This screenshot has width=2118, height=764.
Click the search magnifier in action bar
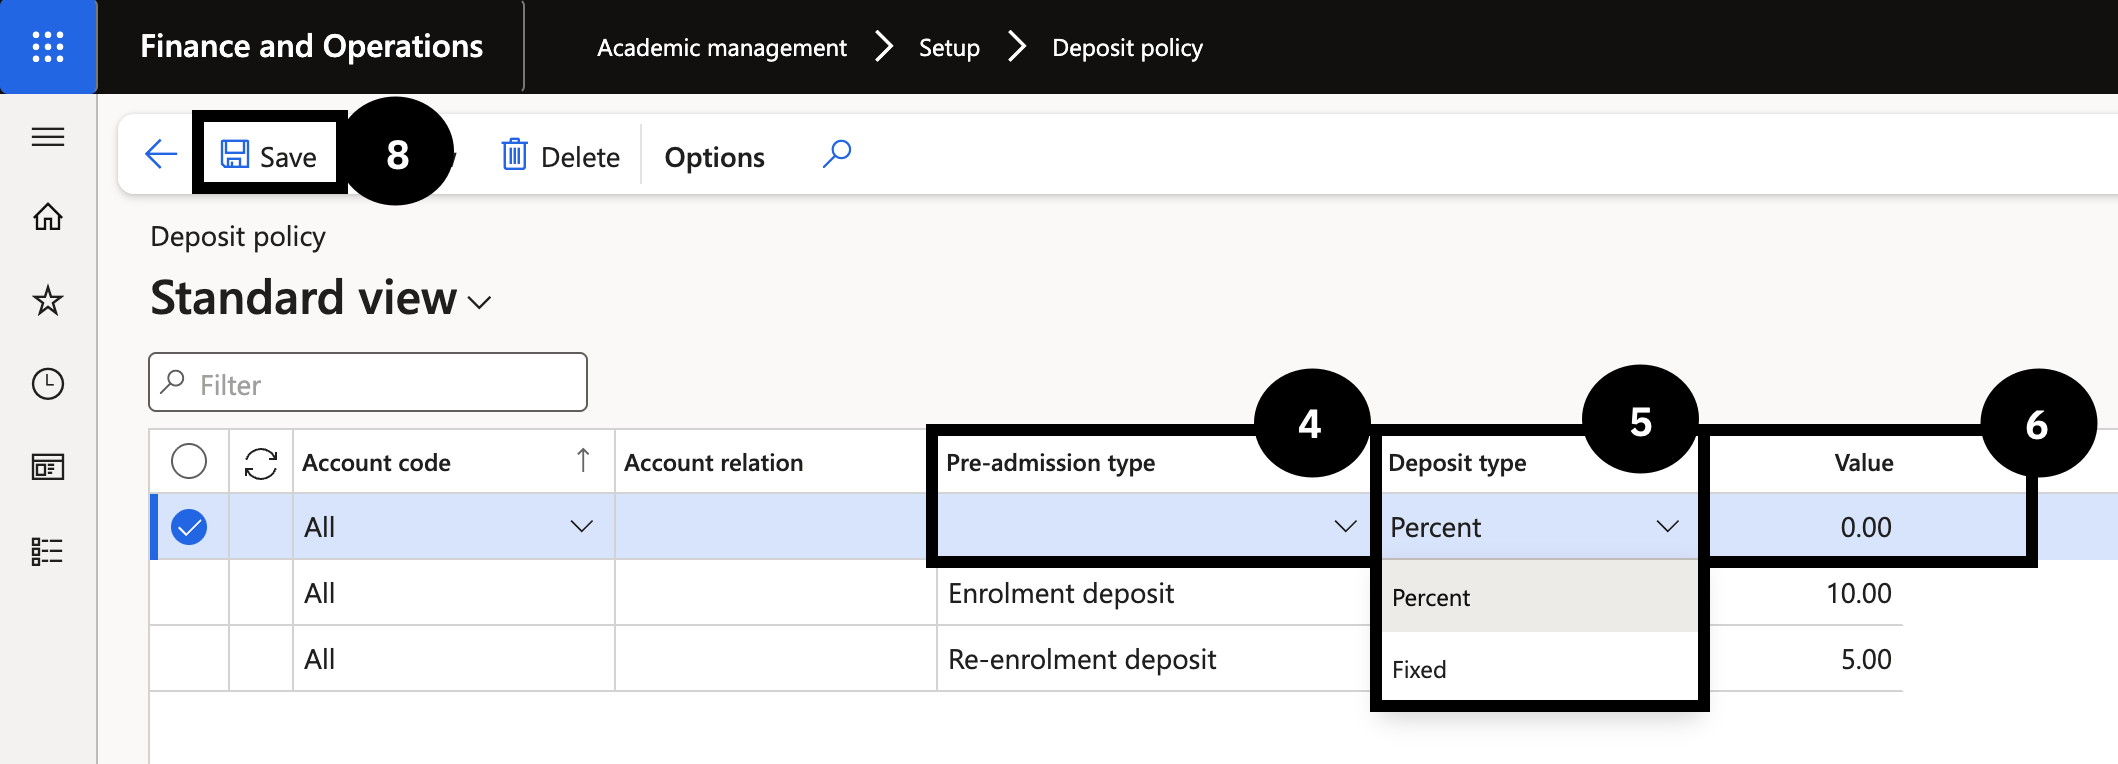point(837,153)
